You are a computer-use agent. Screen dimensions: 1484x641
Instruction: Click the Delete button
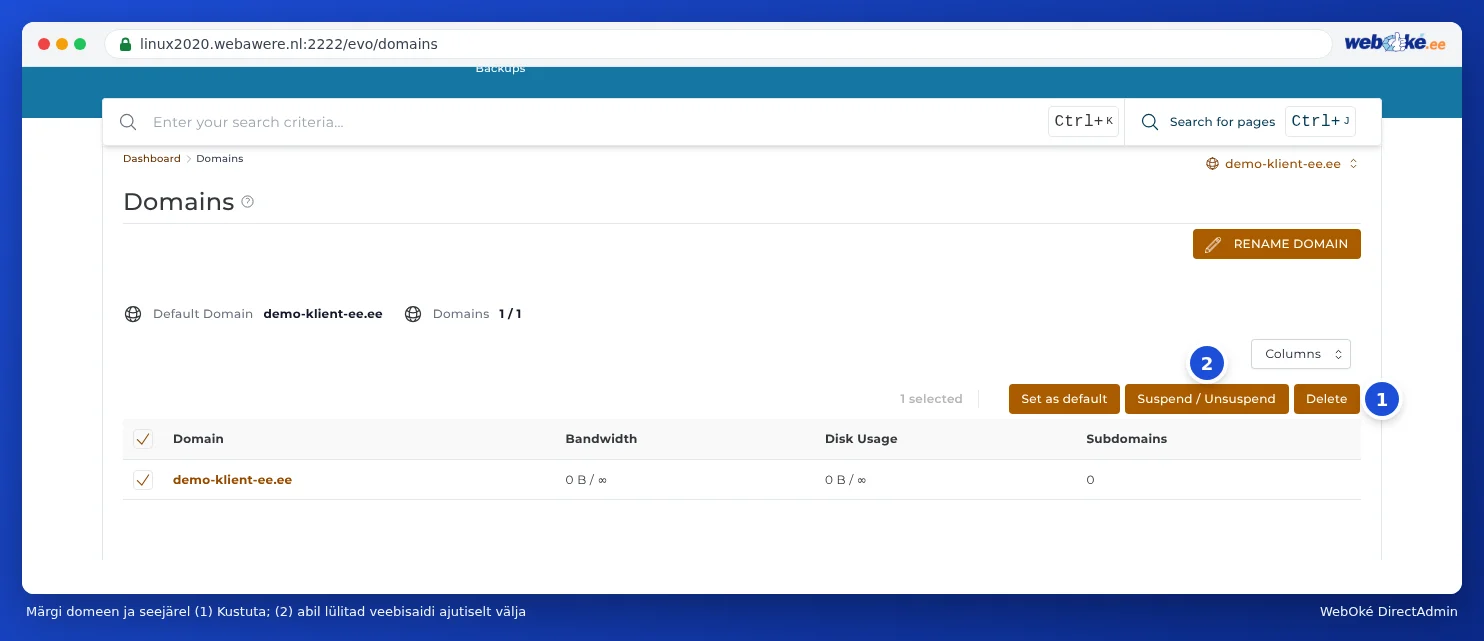pos(1327,399)
